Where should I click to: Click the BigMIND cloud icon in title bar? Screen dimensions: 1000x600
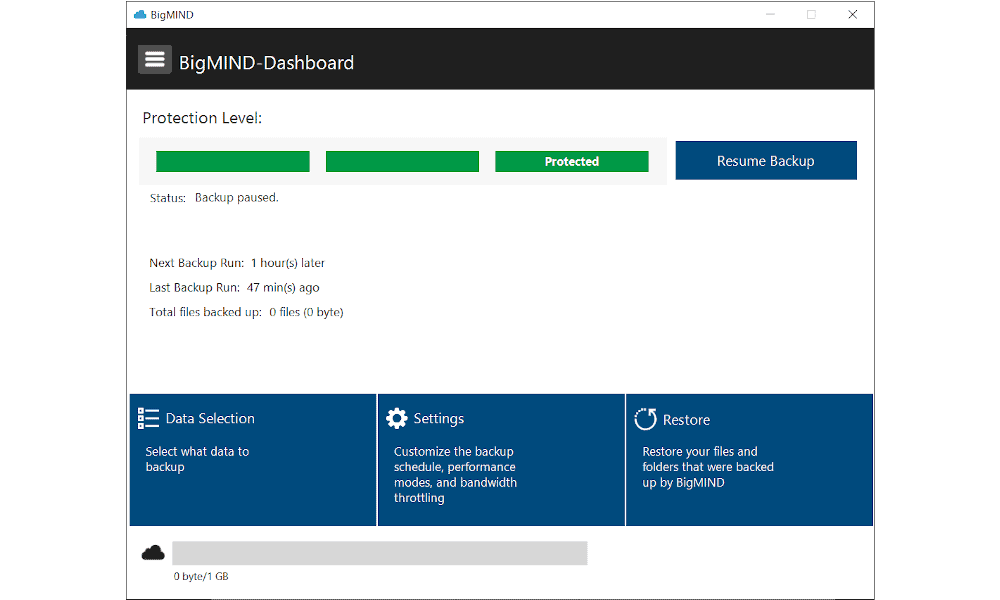tap(140, 15)
